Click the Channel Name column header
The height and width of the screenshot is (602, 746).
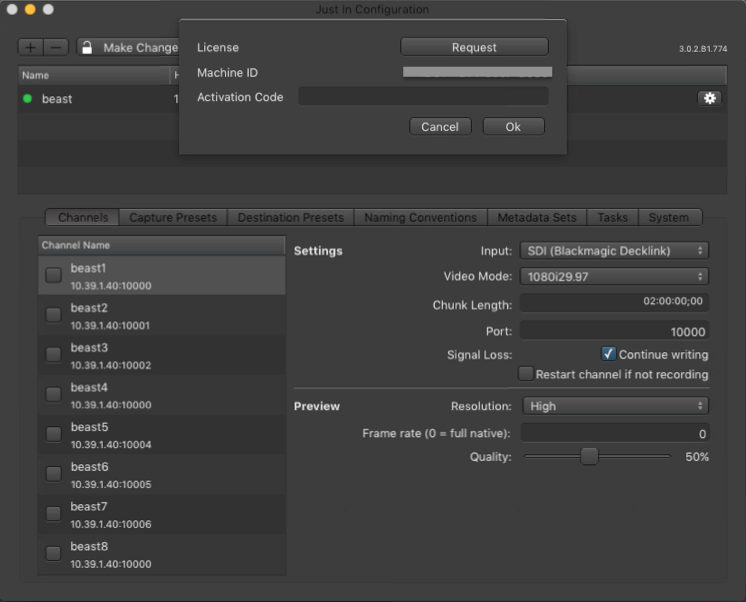pyautogui.click(x=162, y=245)
